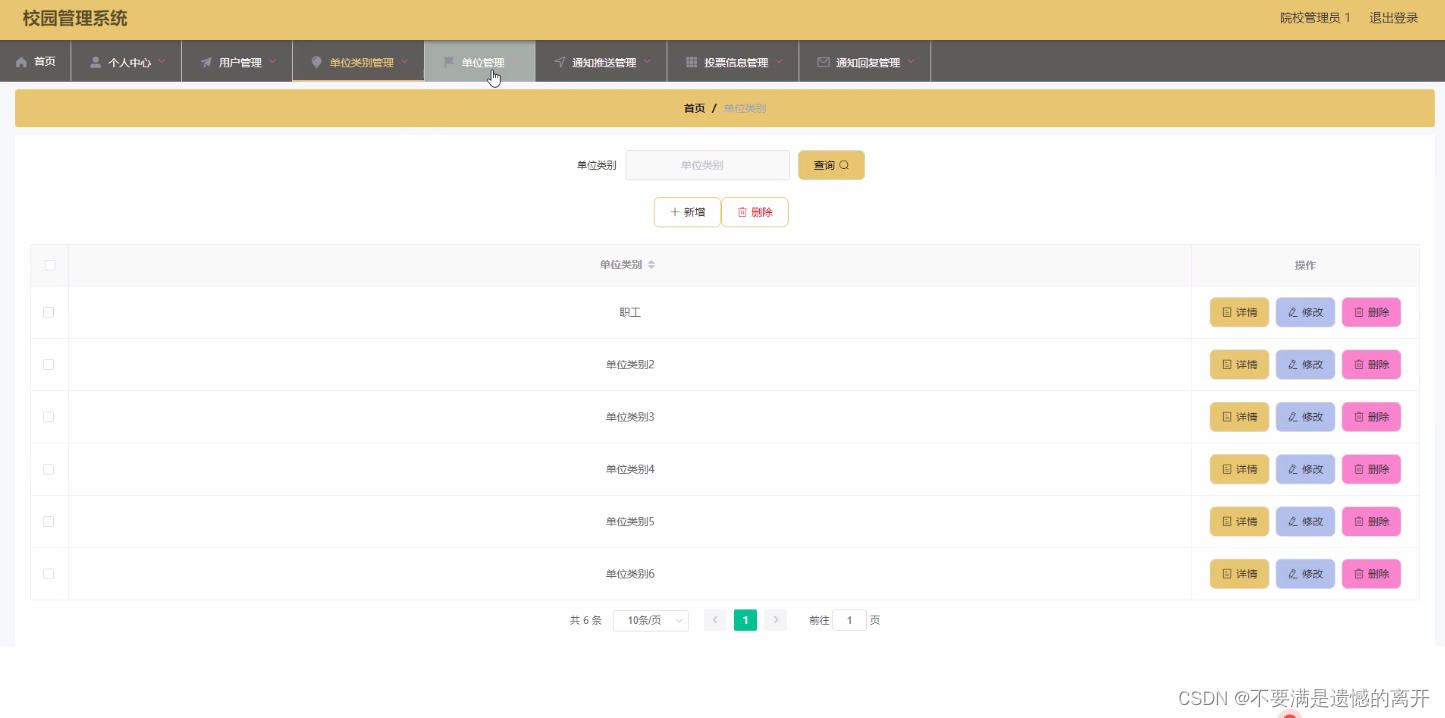Open the 通知推送管理 menu item
The width and height of the screenshot is (1445, 718).
601,62
